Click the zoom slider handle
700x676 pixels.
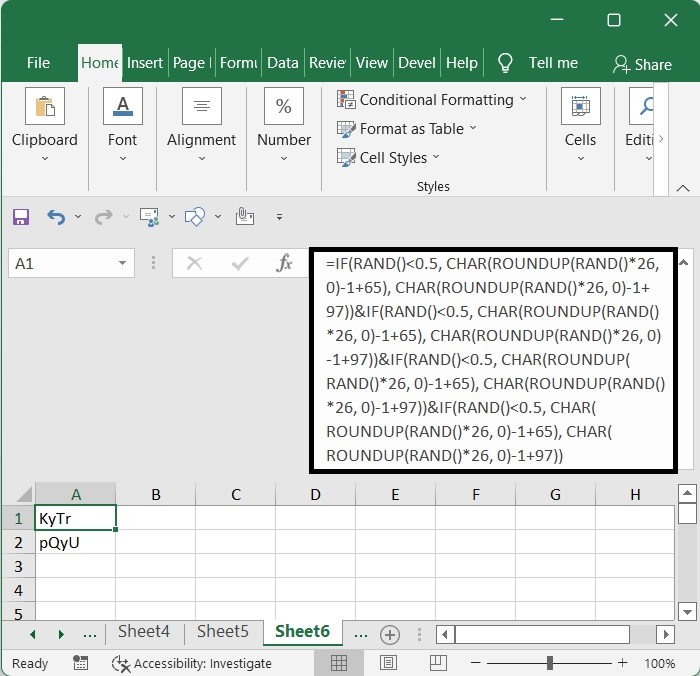(550, 663)
